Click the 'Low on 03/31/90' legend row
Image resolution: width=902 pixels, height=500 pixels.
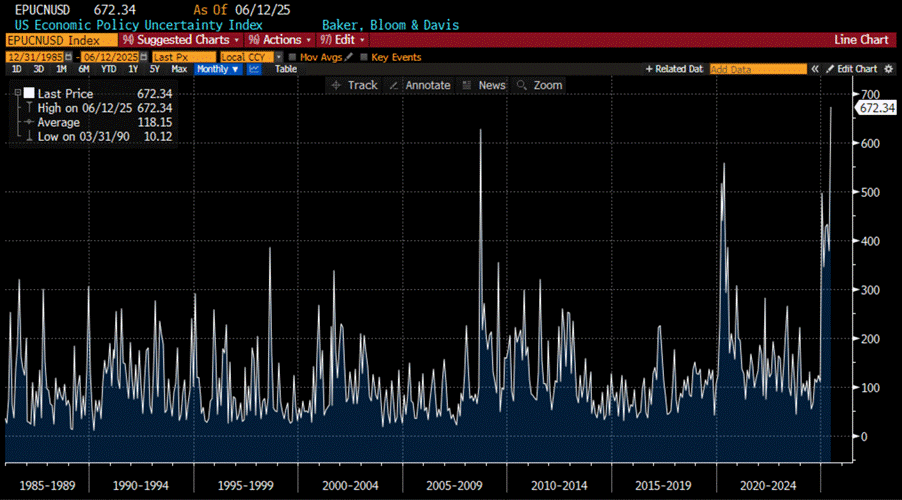pos(105,136)
